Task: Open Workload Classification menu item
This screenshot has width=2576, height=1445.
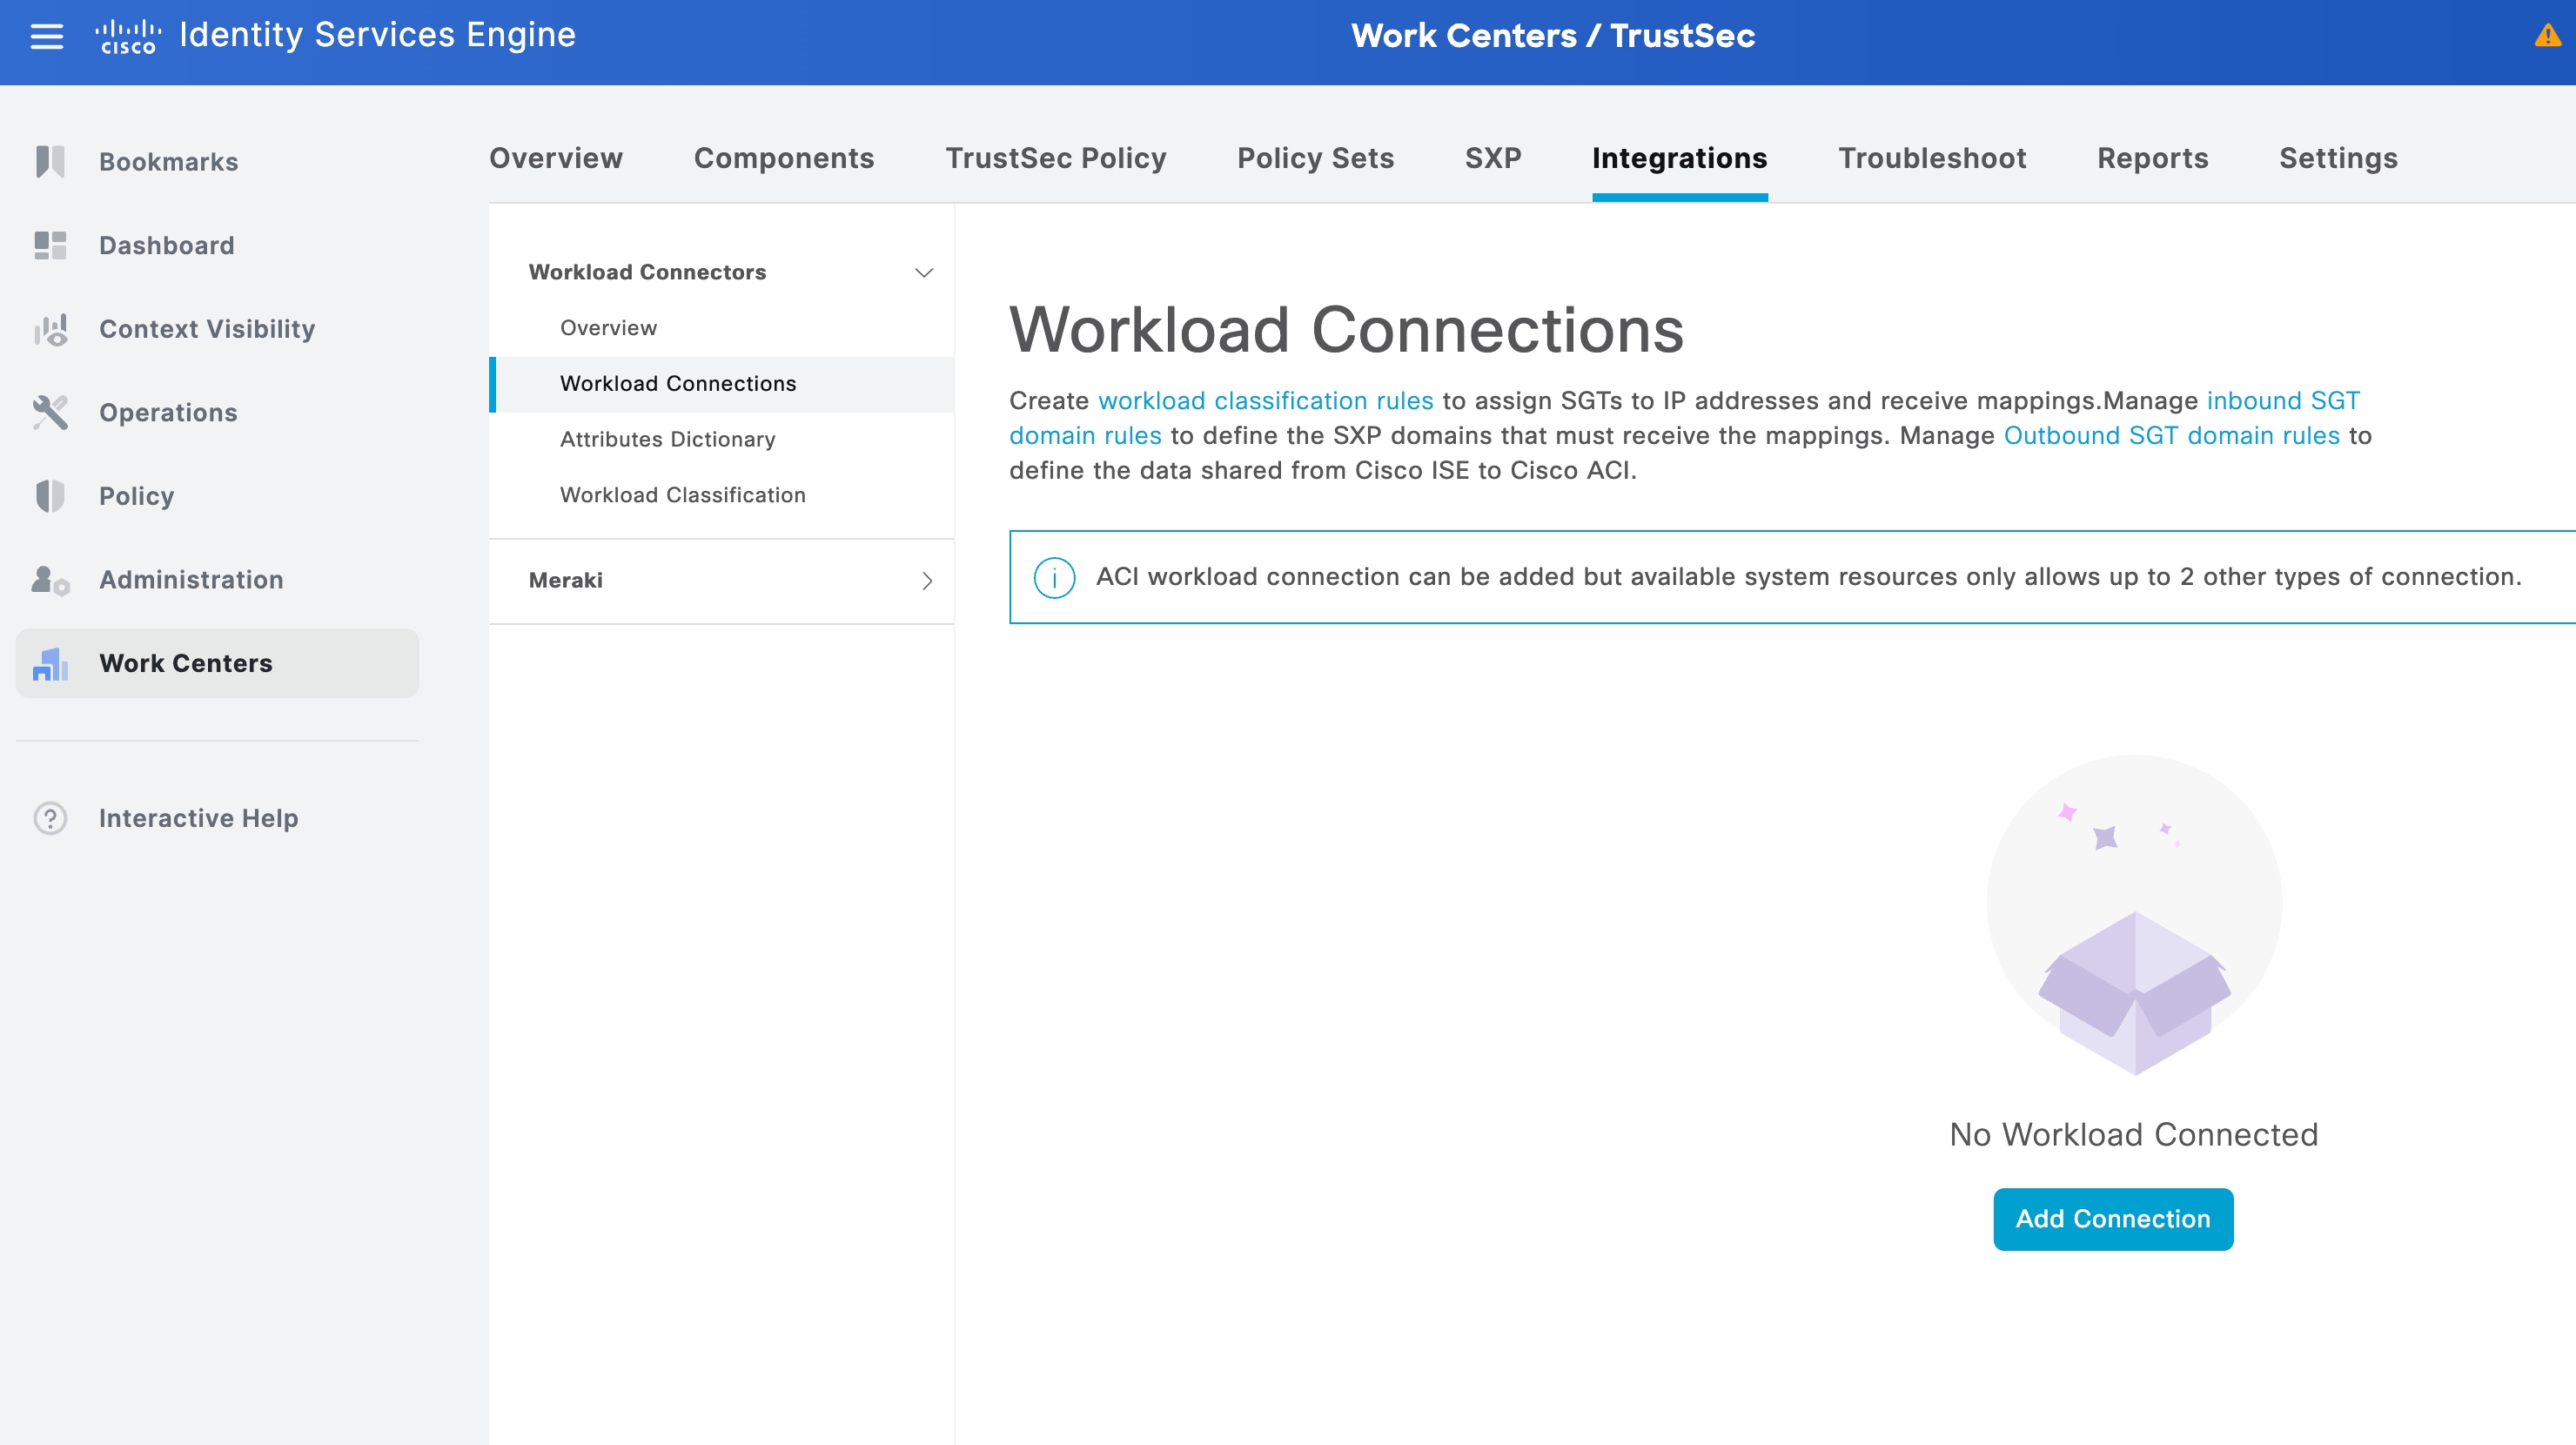Action: (x=682, y=495)
